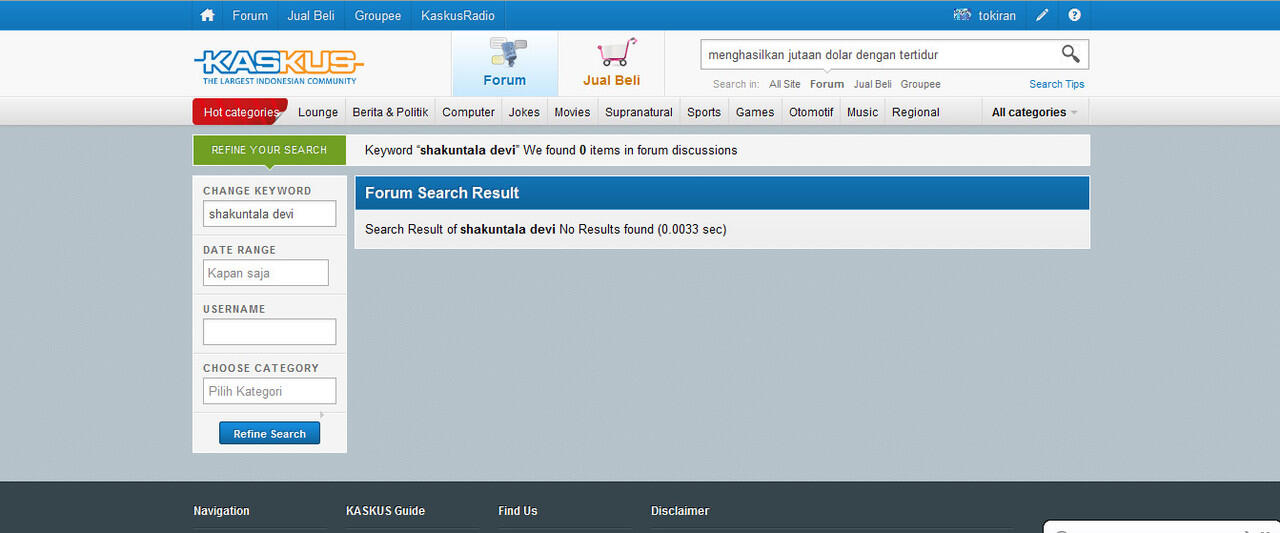The width and height of the screenshot is (1280, 533).
Task: Open the Berita & Politik category
Action: pyautogui.click(x=390, y=112)
